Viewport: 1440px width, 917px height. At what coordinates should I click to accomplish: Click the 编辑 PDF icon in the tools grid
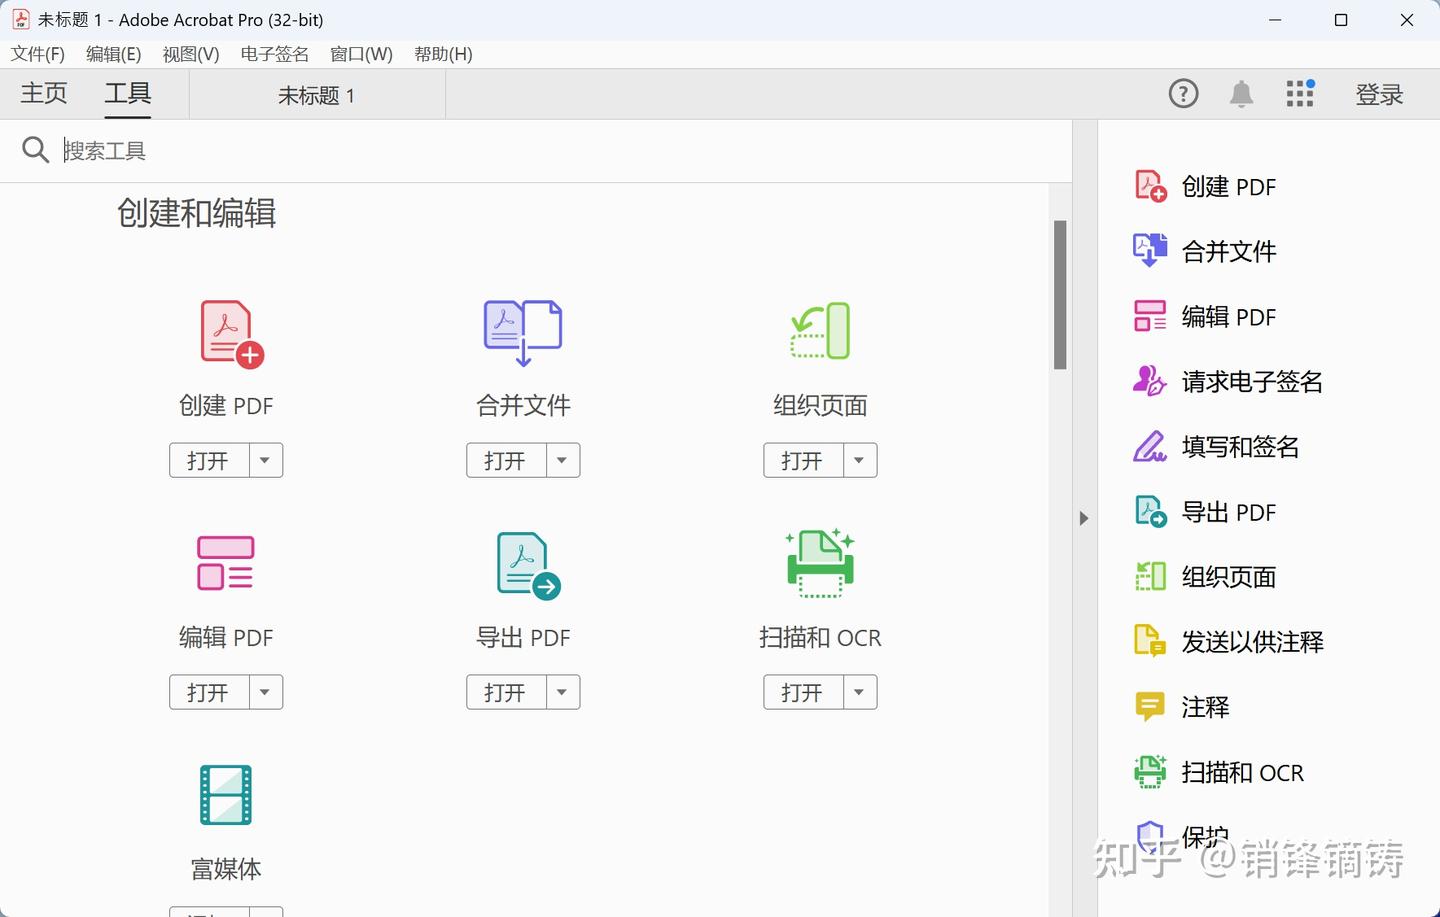(226, 562)
